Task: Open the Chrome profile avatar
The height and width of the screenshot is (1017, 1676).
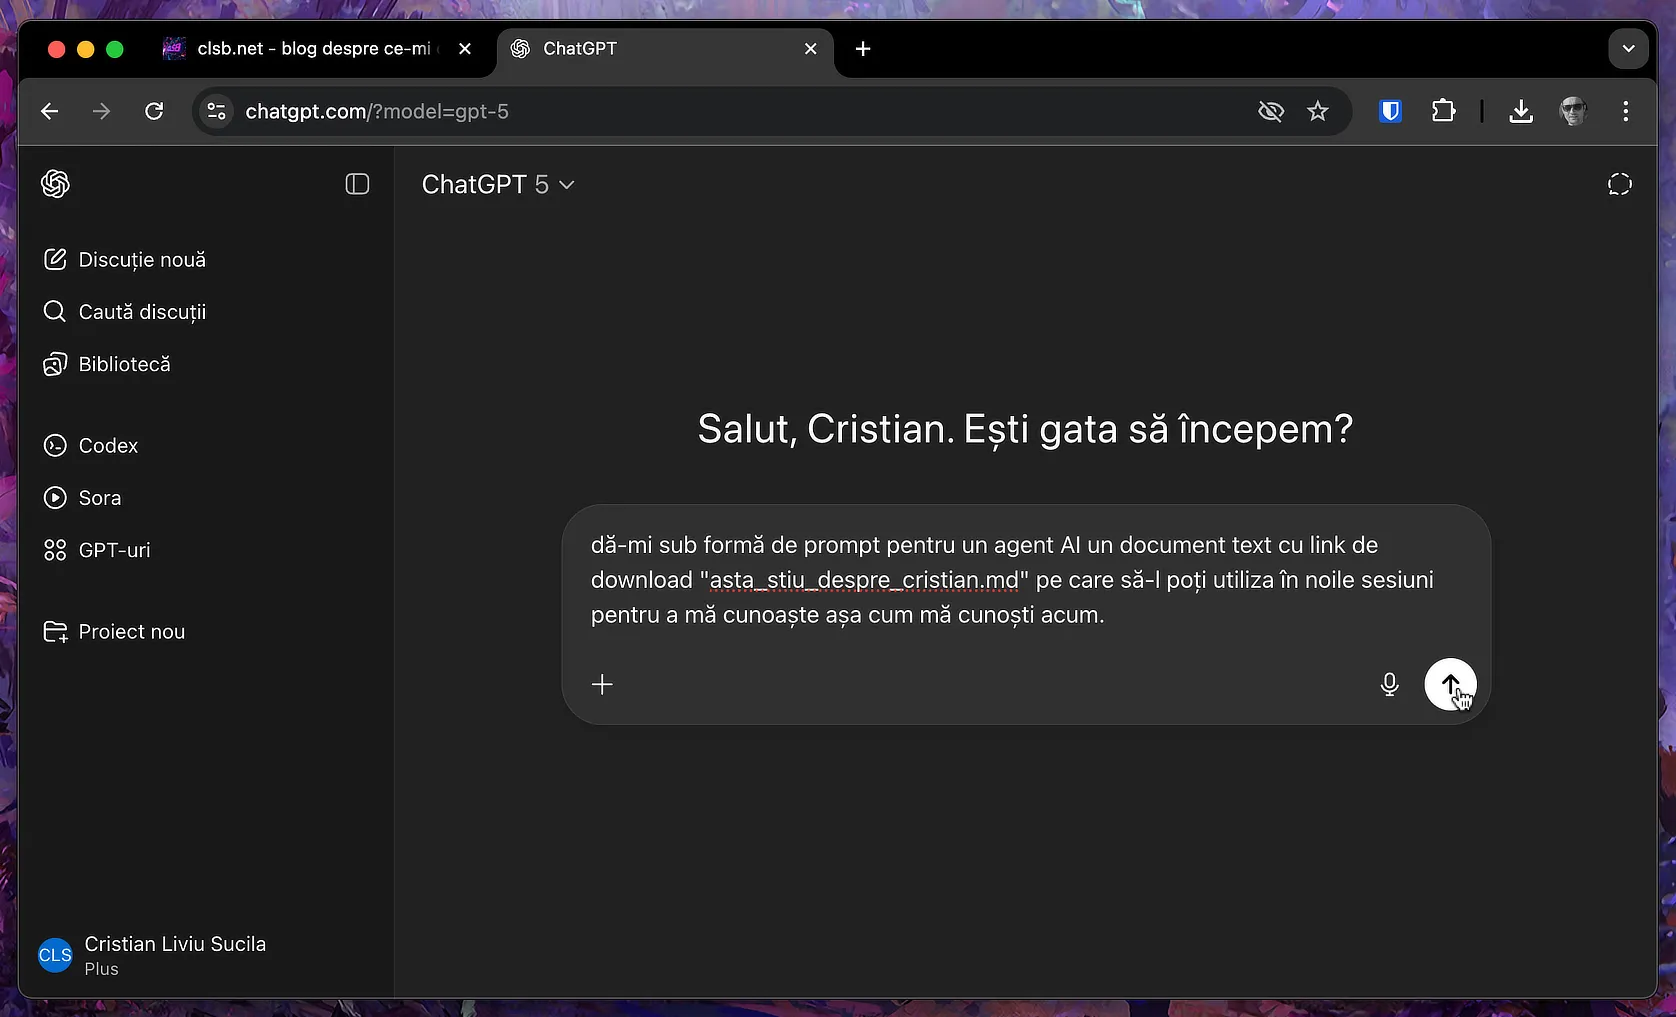Action: point(1574,111)
